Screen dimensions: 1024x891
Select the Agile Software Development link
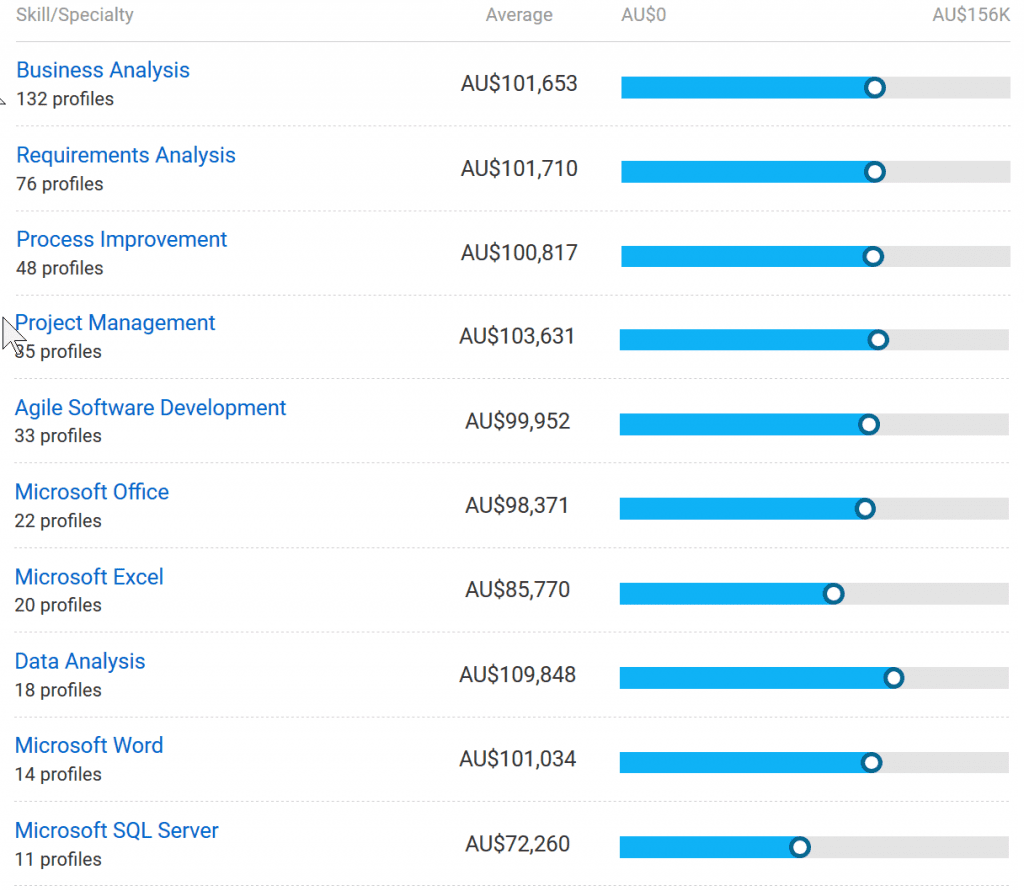point(151,408)
